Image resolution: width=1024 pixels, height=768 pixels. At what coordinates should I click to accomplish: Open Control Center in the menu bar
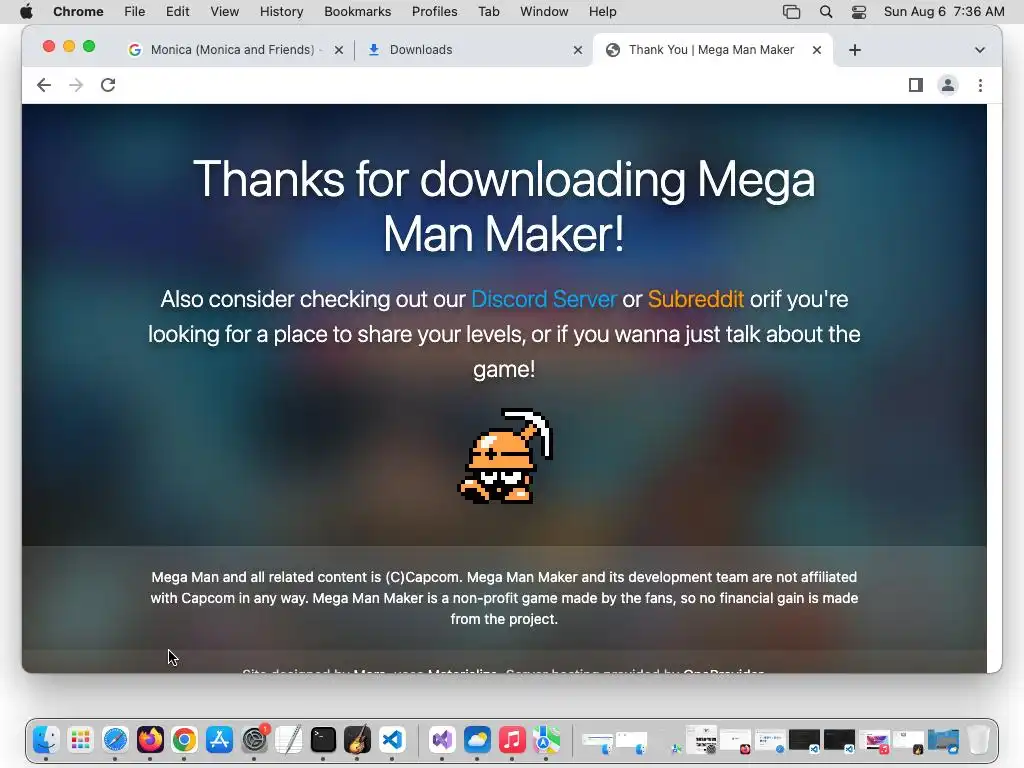(859, 12)
